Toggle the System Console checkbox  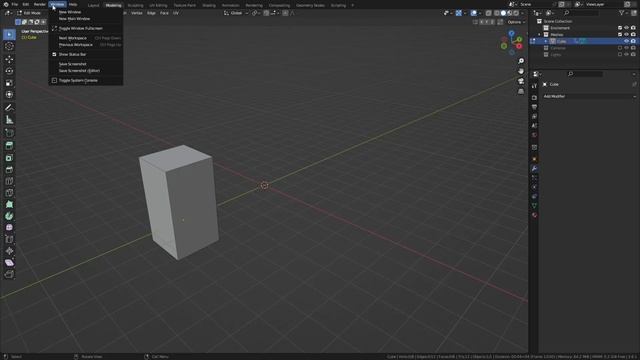pos(54,80)
